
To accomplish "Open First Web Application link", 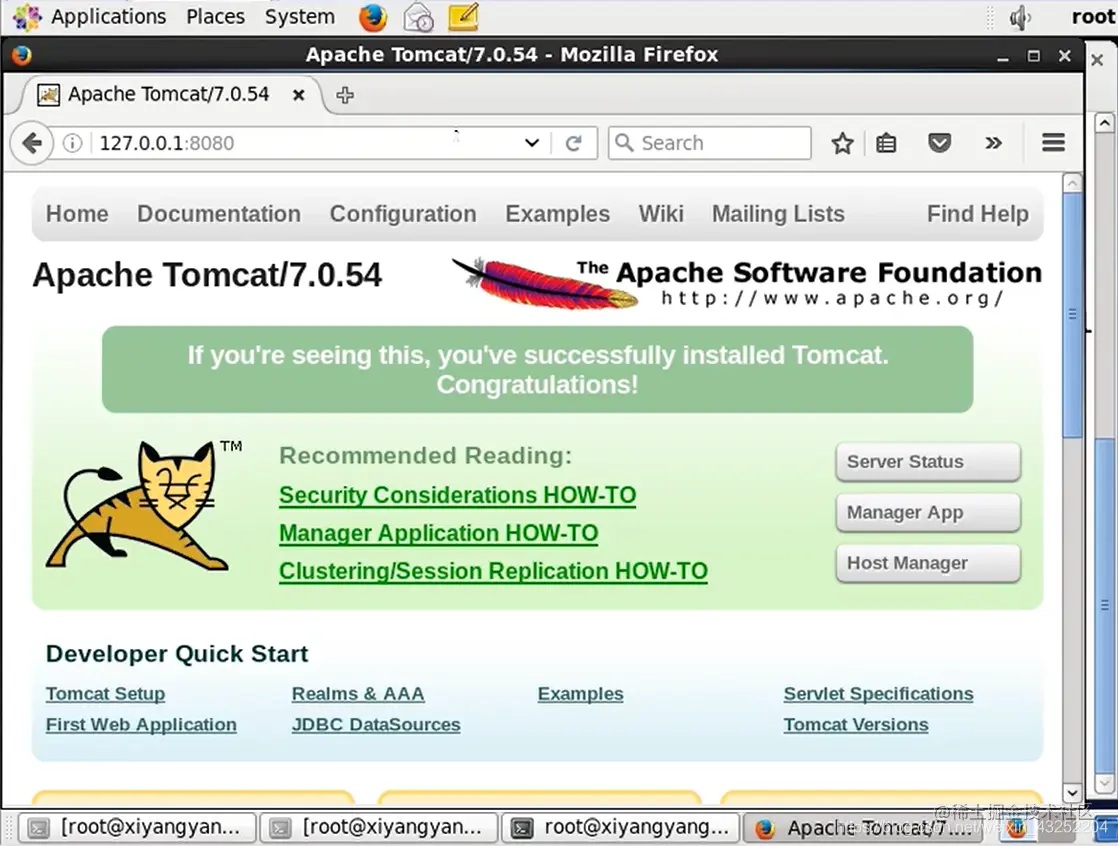I will [141, 724].
